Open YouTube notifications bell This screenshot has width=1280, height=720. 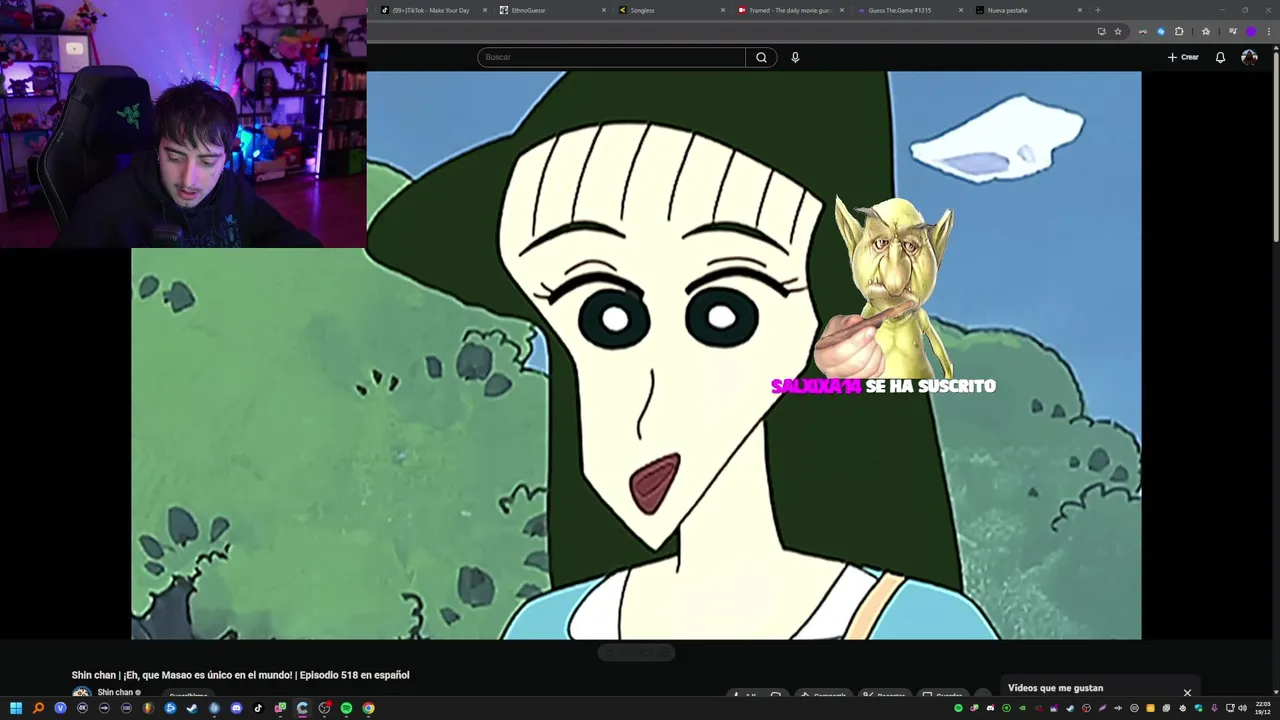point(1220,57)
